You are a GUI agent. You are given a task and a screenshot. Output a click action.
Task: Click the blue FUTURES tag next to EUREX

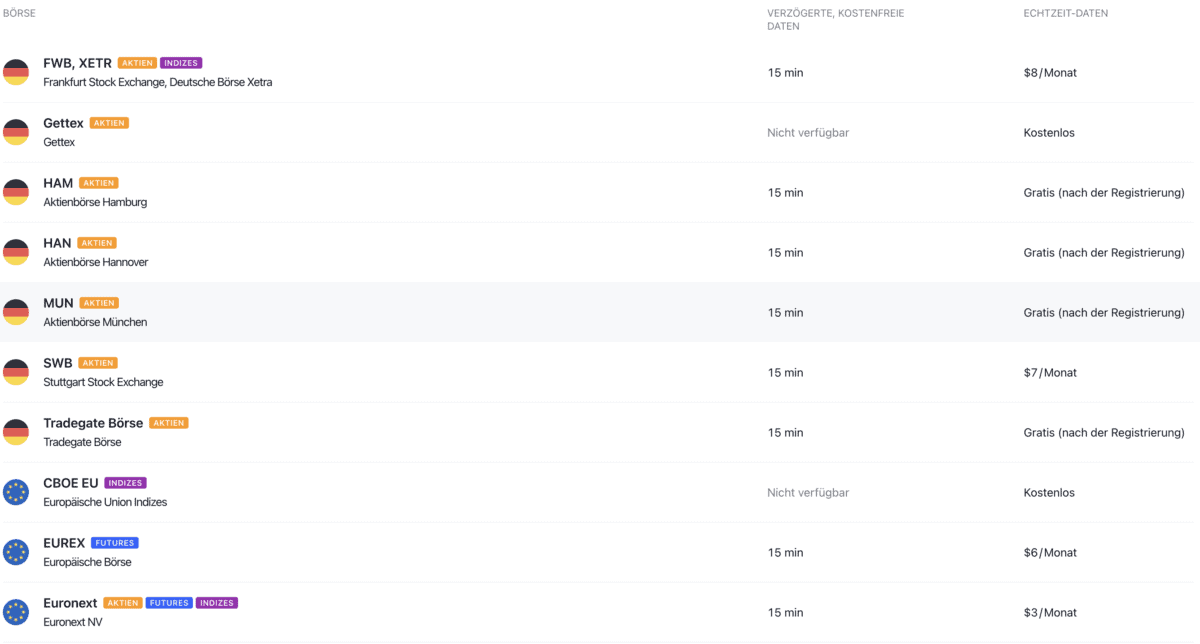(115, 543)
